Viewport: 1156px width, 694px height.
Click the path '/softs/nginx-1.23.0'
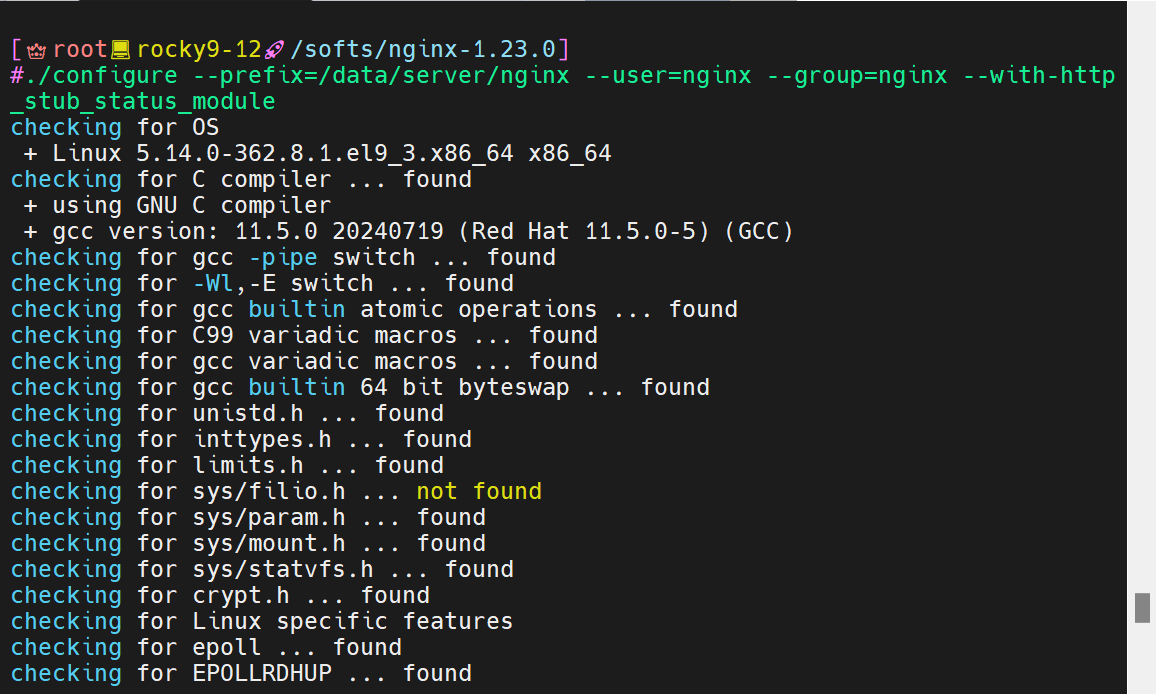point(423,49)
